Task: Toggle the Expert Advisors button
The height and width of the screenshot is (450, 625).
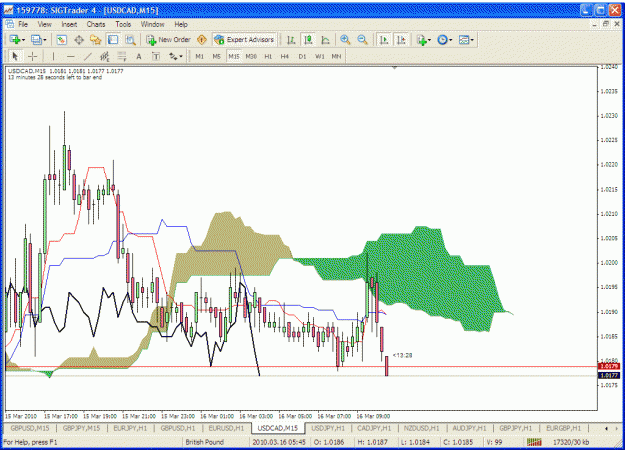Action: point(244,40)
